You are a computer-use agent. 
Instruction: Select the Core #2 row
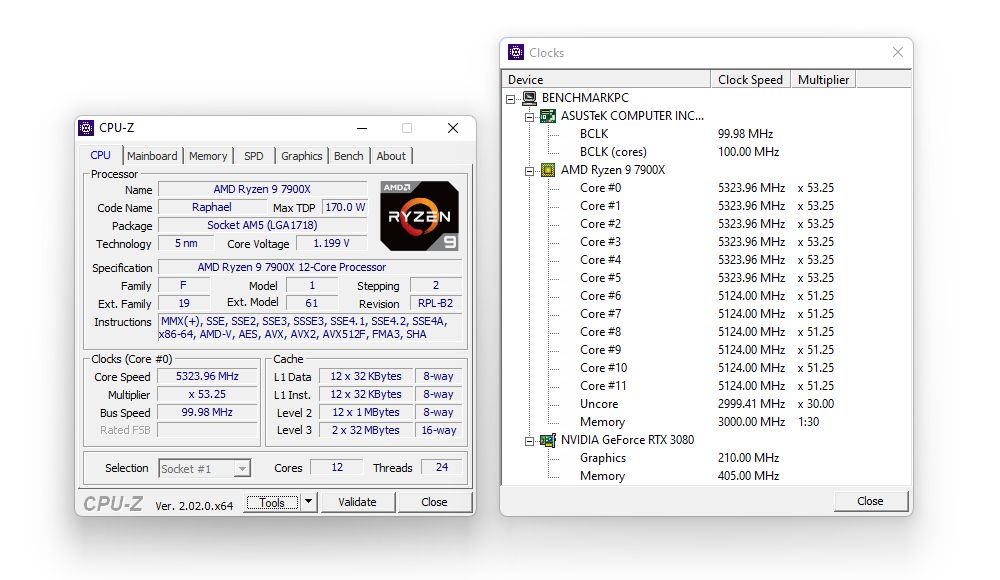(x=707, y=224)
